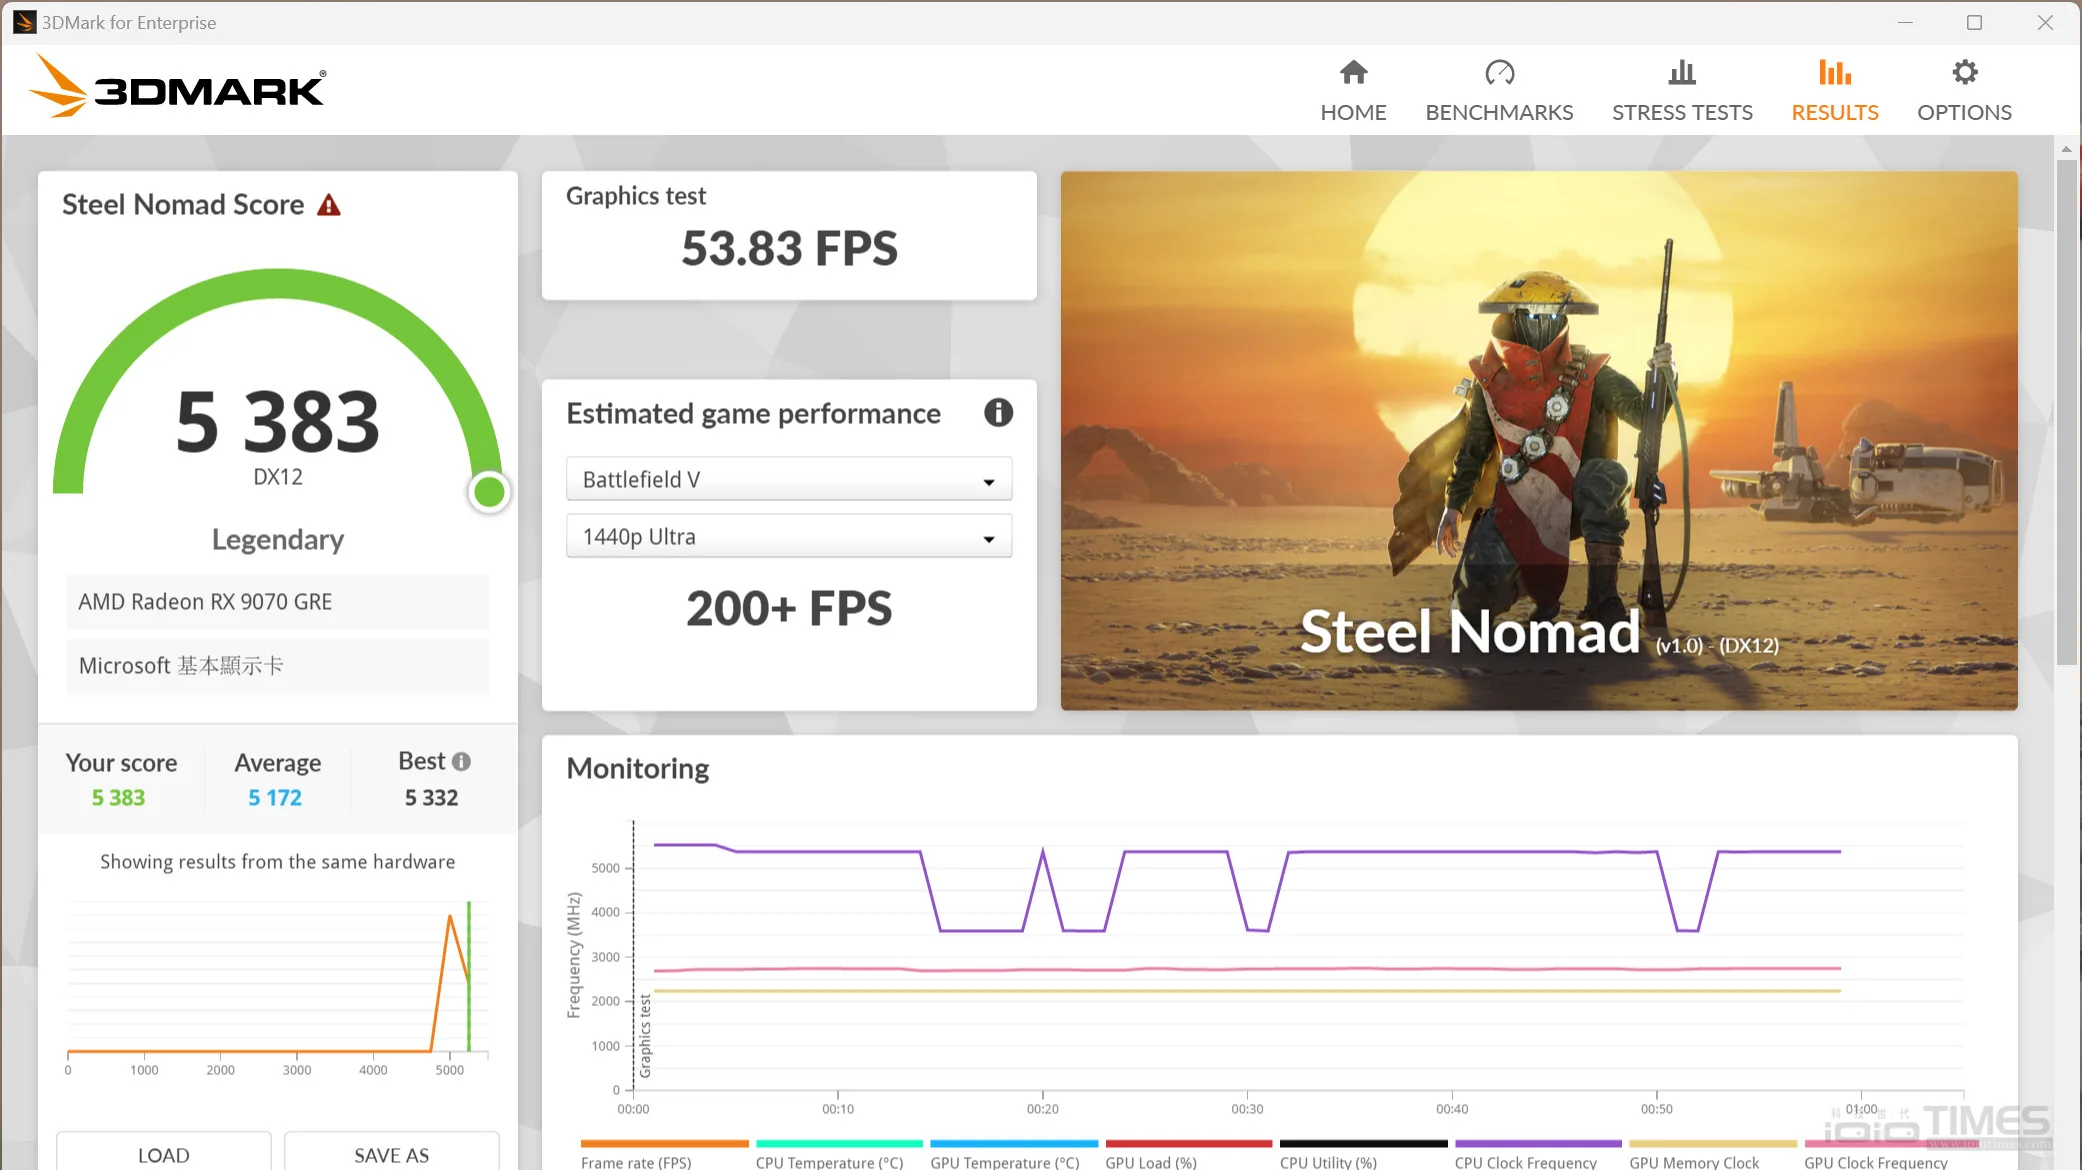Click the Legendary rating label
Image resolution: width=2082 pixels, height=1170 pixels.
point(278,540)
